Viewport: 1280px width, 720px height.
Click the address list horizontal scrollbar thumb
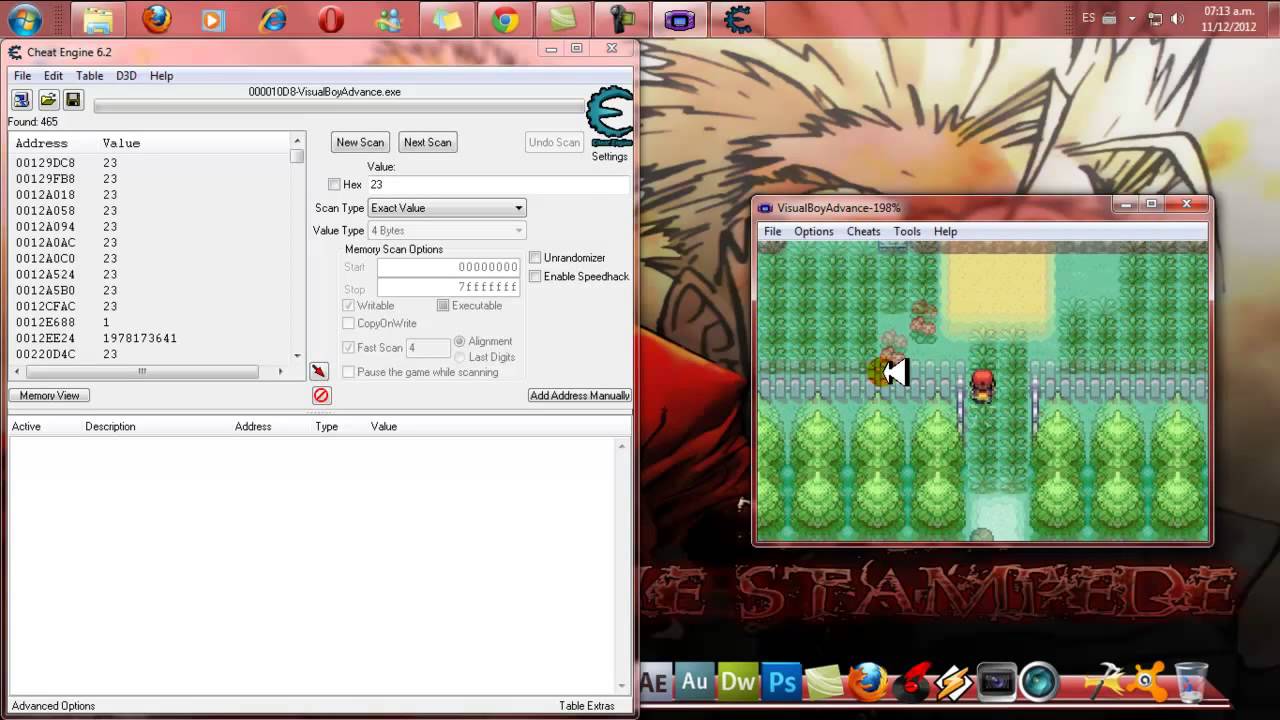[x=141, y=372]
